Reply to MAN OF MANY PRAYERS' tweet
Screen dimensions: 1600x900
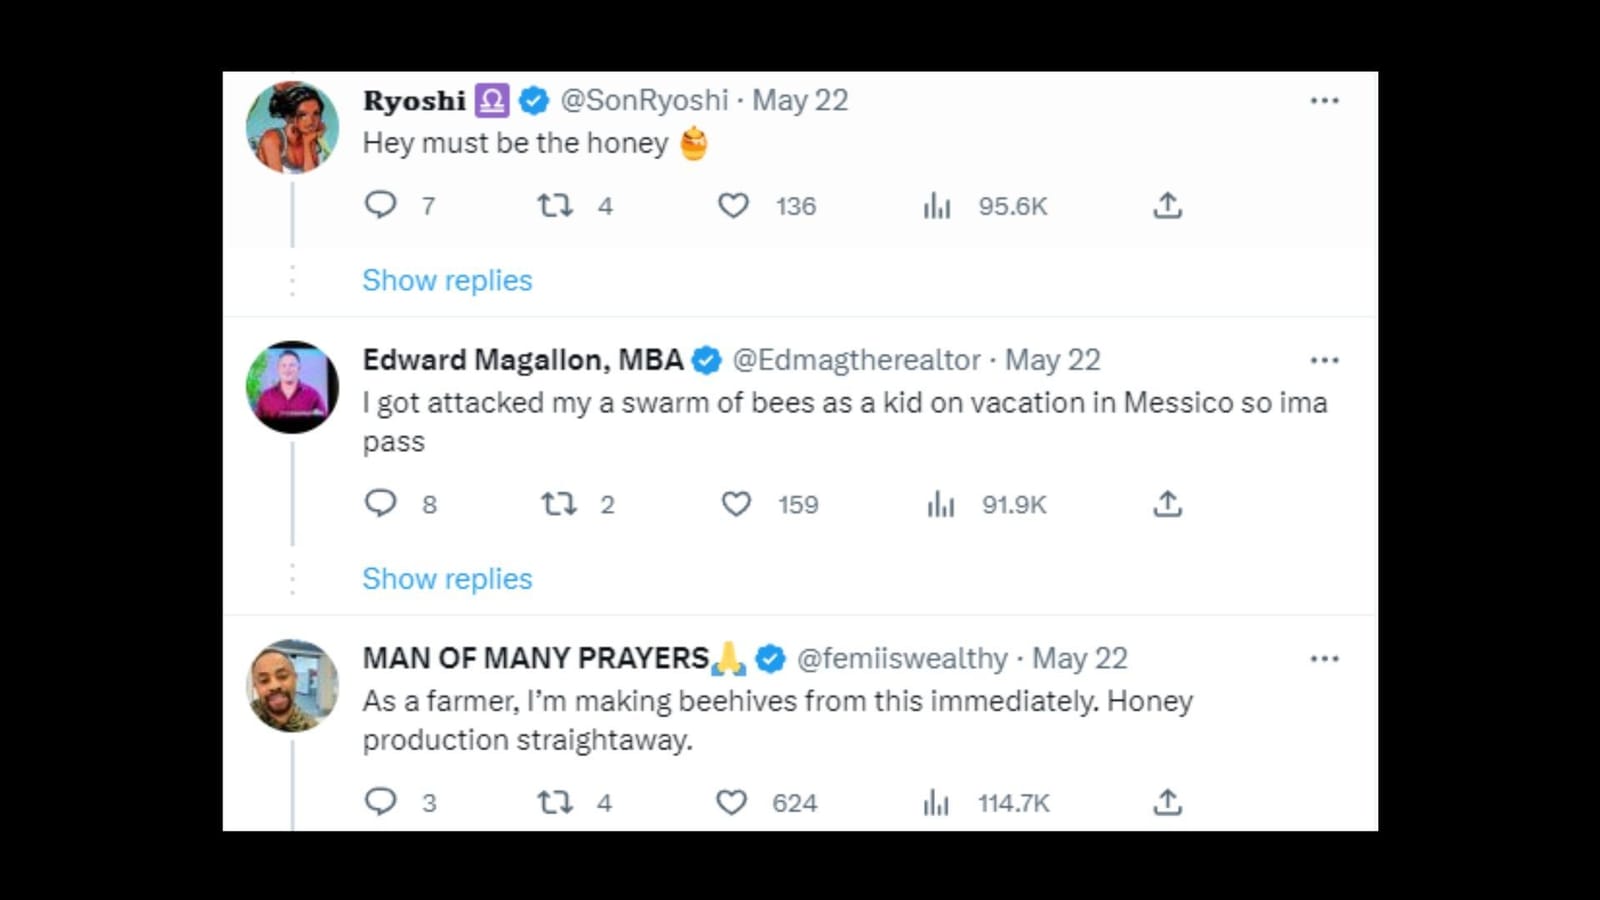coord(381,801)
